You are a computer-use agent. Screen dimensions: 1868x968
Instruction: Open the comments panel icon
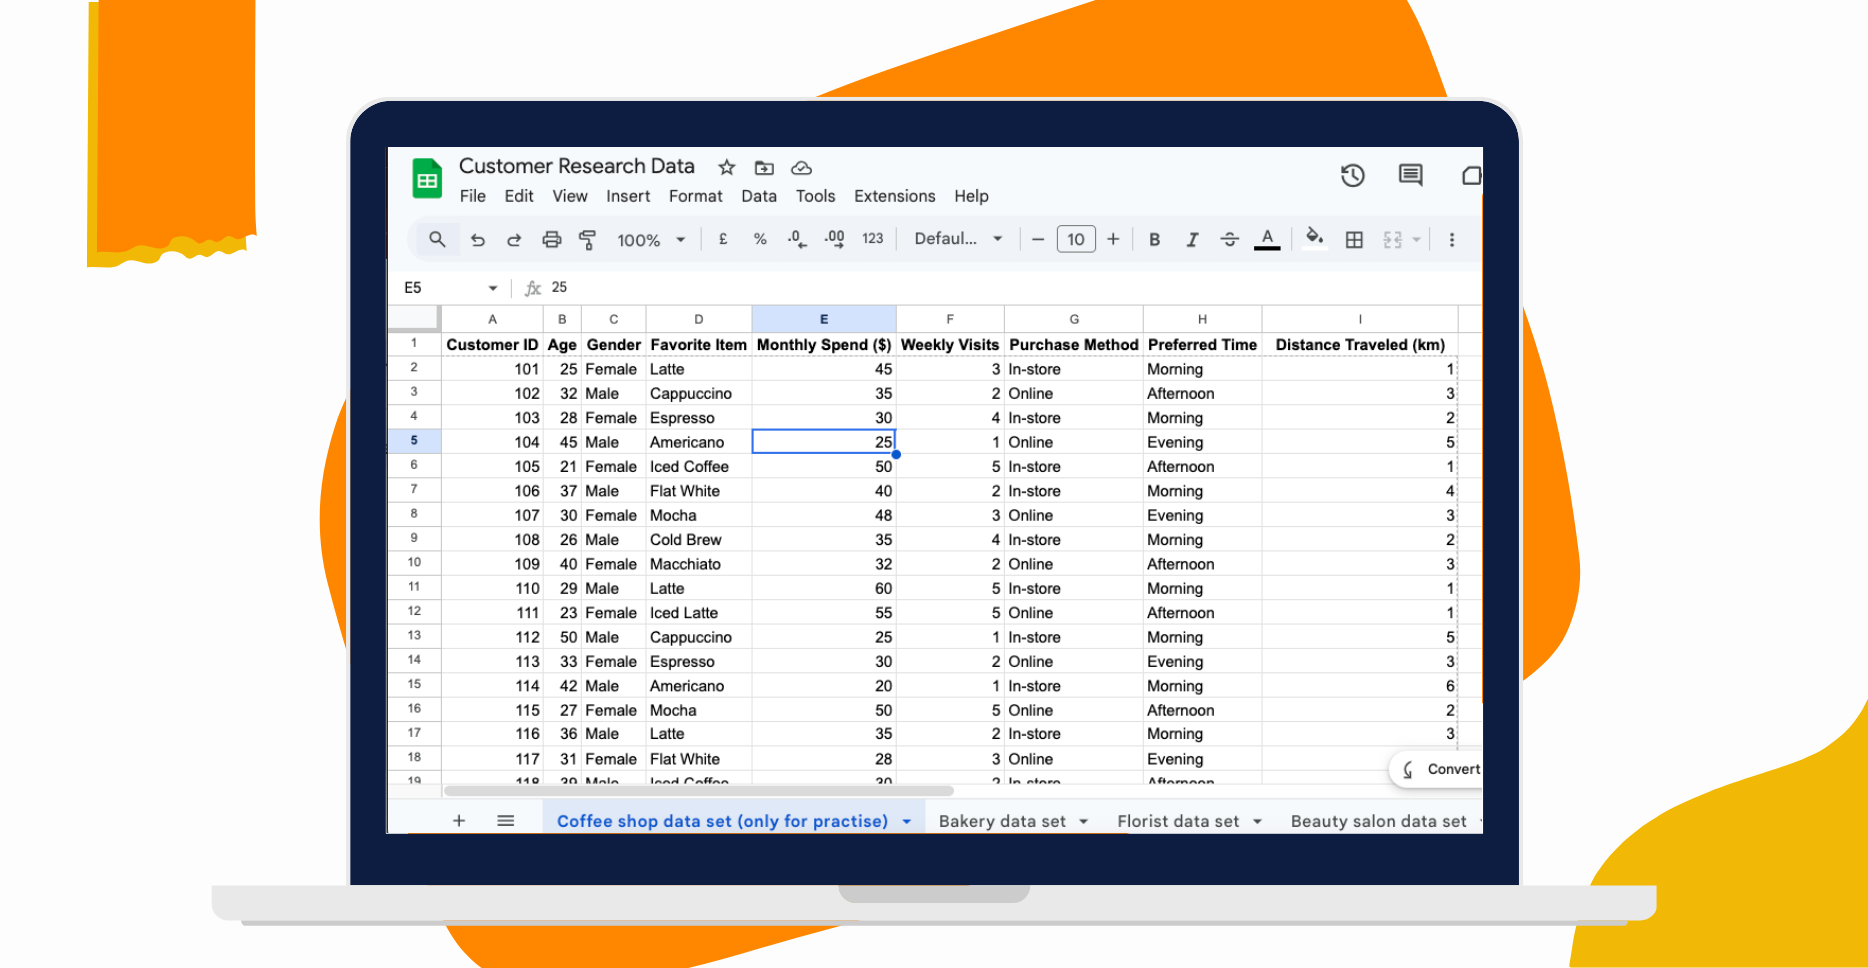(x=1410, y=176)
